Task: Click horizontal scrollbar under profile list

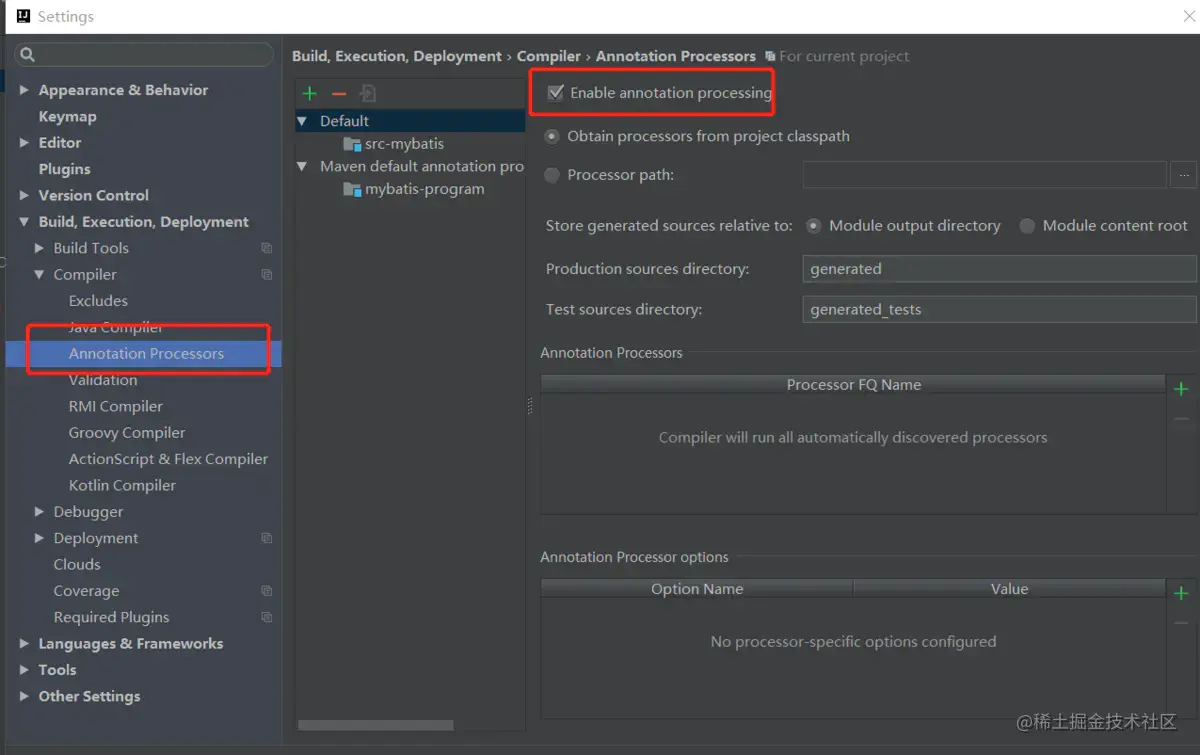Action: pos(376,725)
